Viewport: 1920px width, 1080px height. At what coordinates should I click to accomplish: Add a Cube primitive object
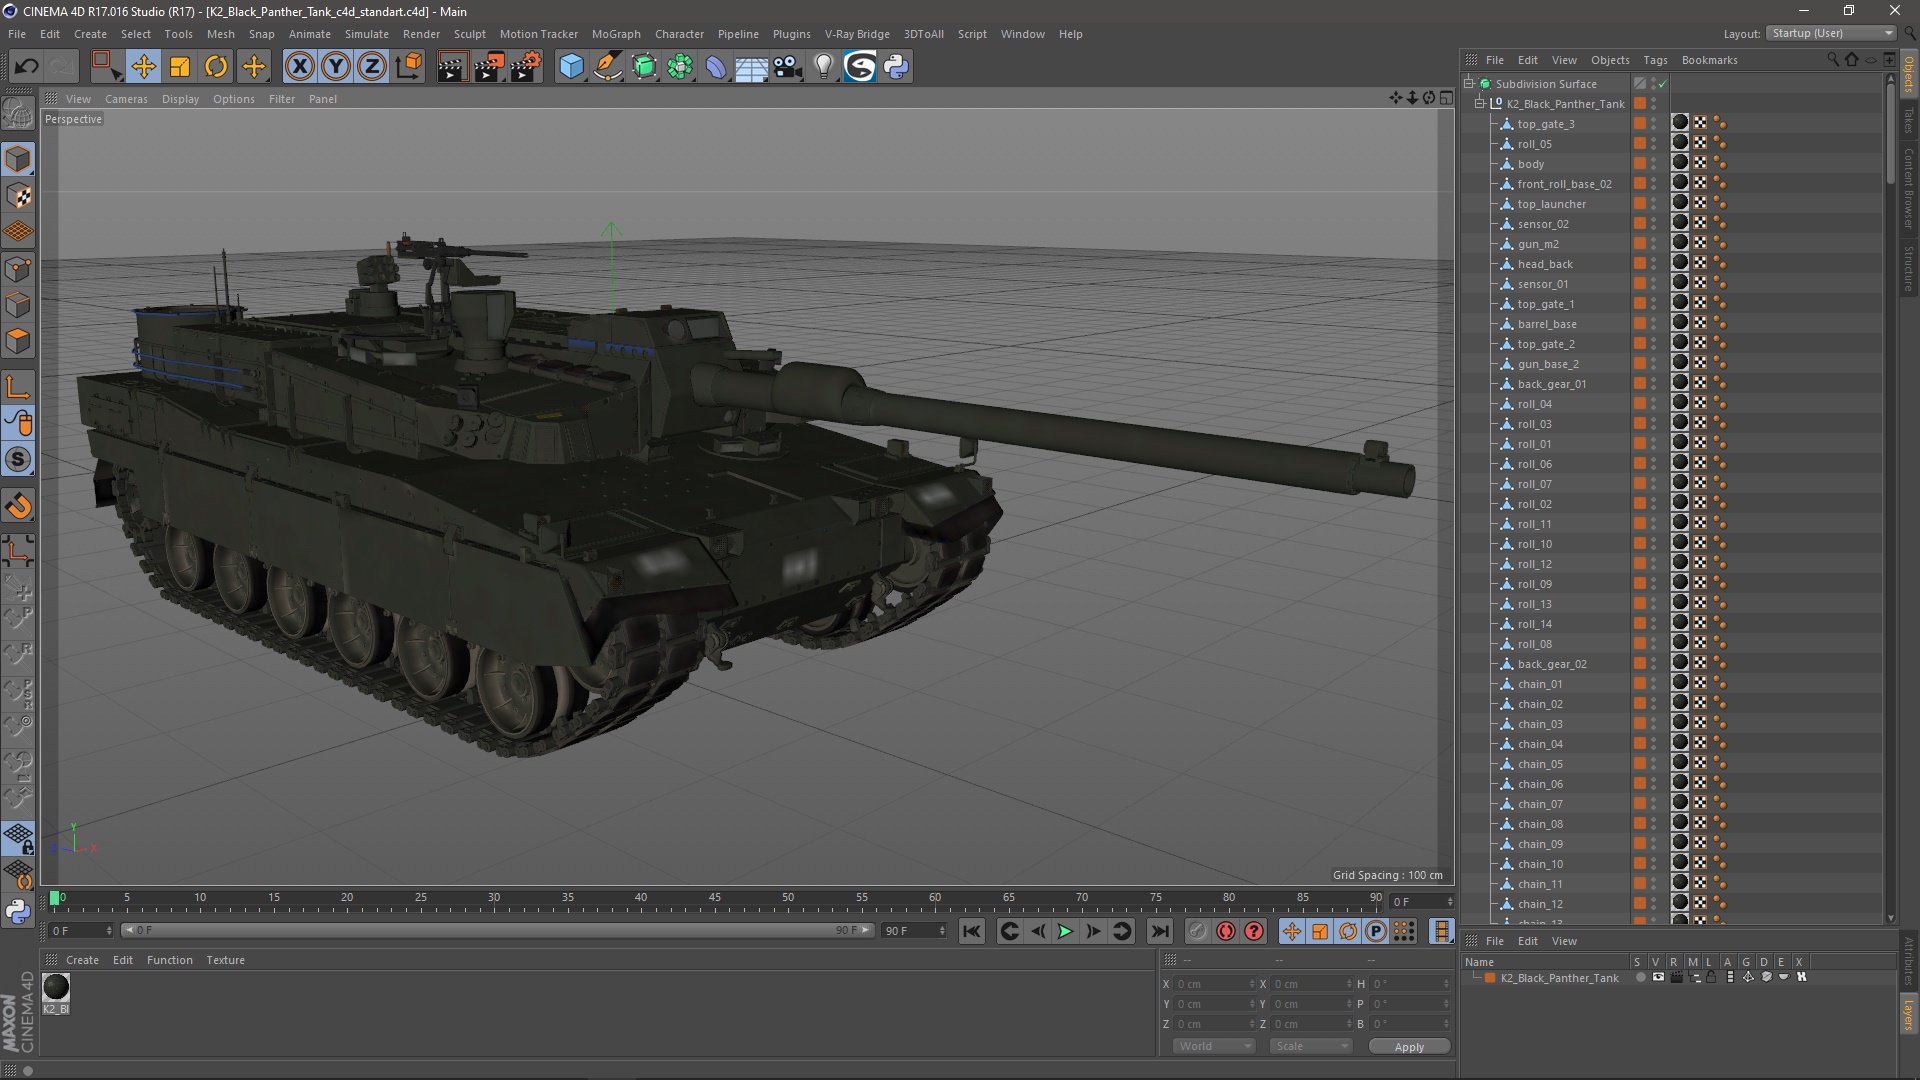(571, 67)
